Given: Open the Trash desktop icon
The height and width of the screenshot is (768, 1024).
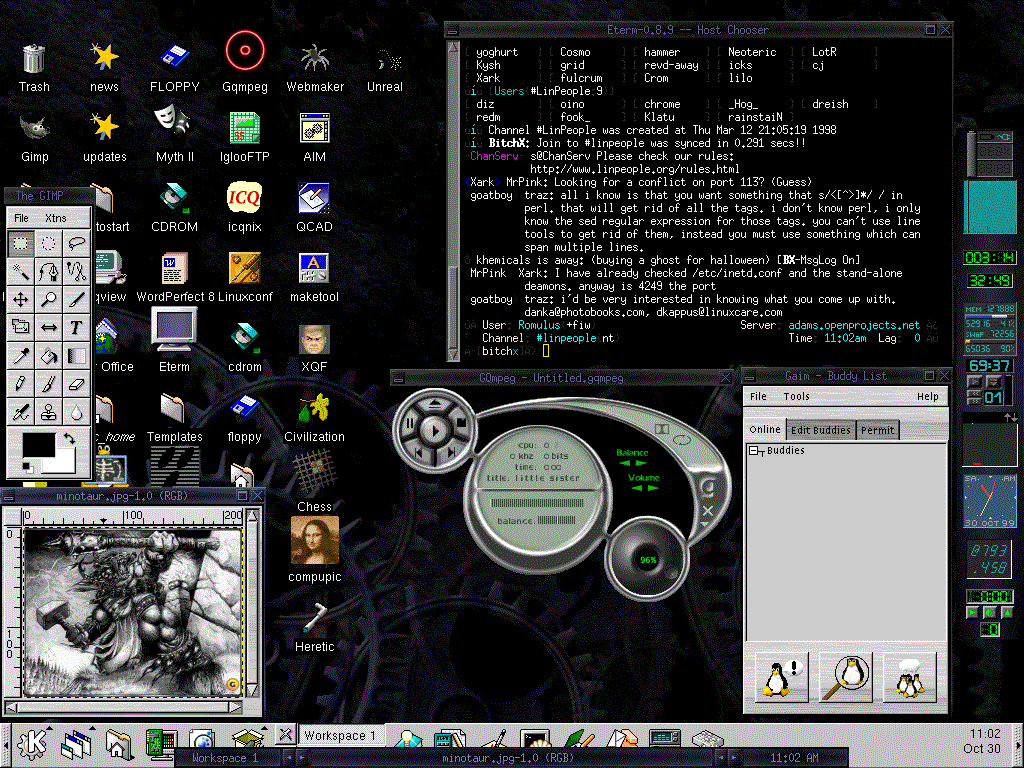Looking at the screenshot, I should [x=34, y=67].
